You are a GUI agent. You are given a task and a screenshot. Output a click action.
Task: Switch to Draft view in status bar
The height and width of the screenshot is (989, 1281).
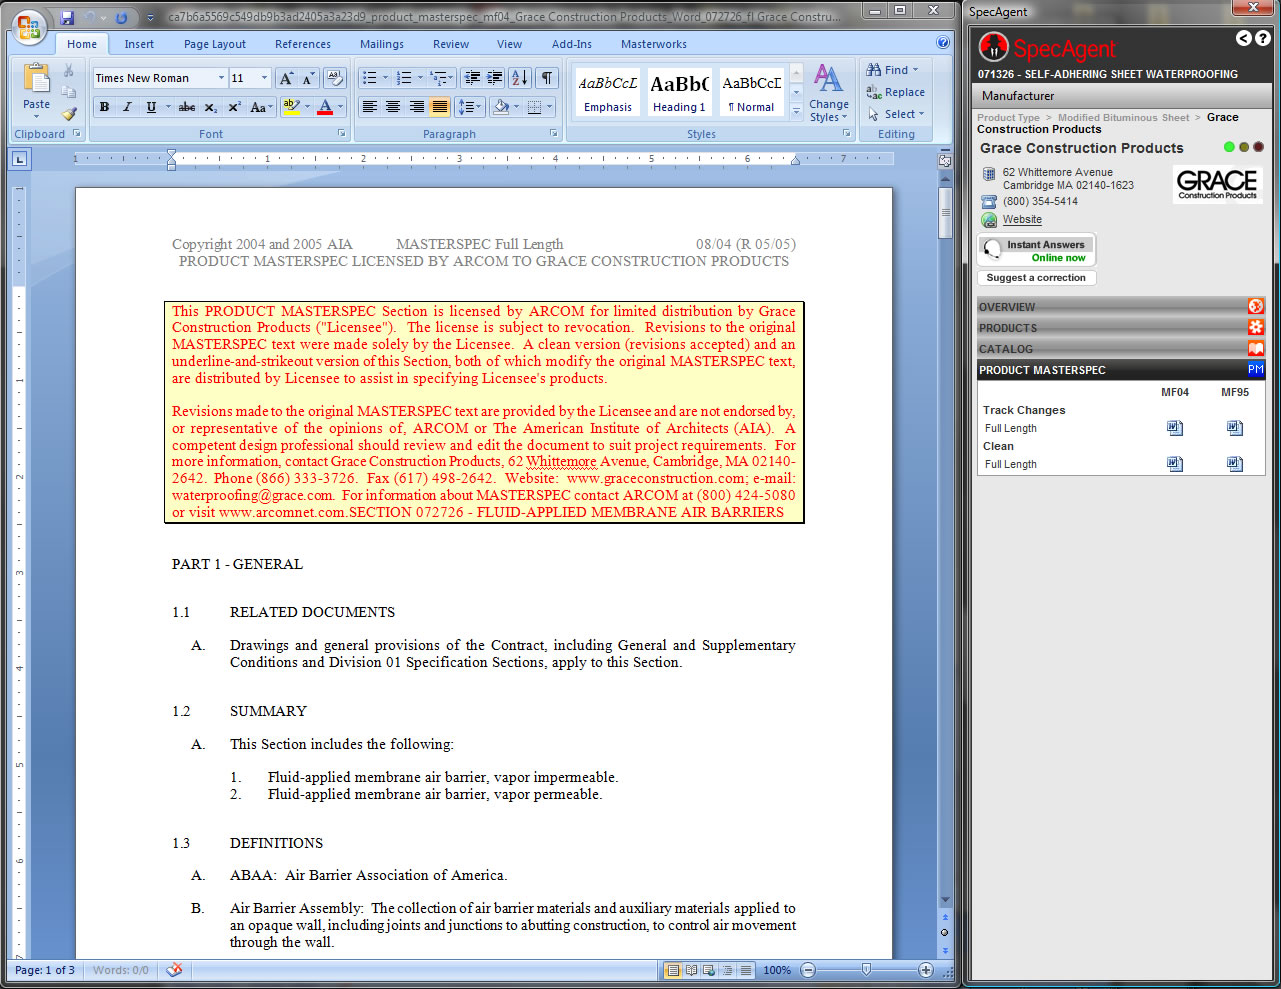click(745, 970)
